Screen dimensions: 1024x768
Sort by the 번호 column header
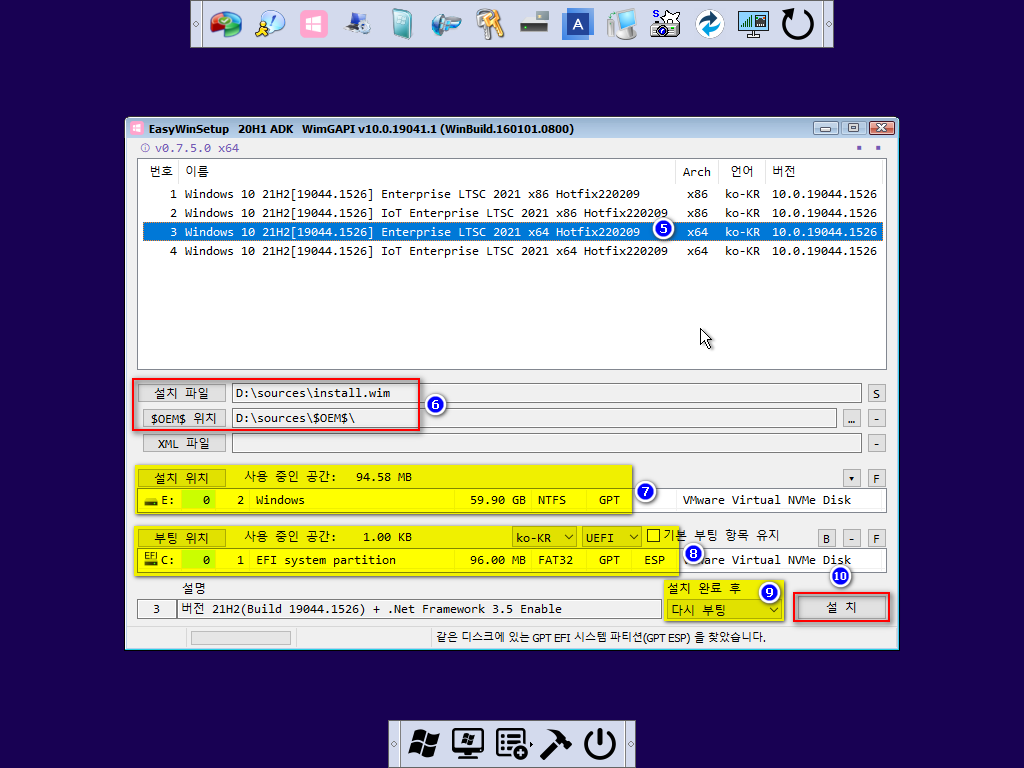coord(161,171)
